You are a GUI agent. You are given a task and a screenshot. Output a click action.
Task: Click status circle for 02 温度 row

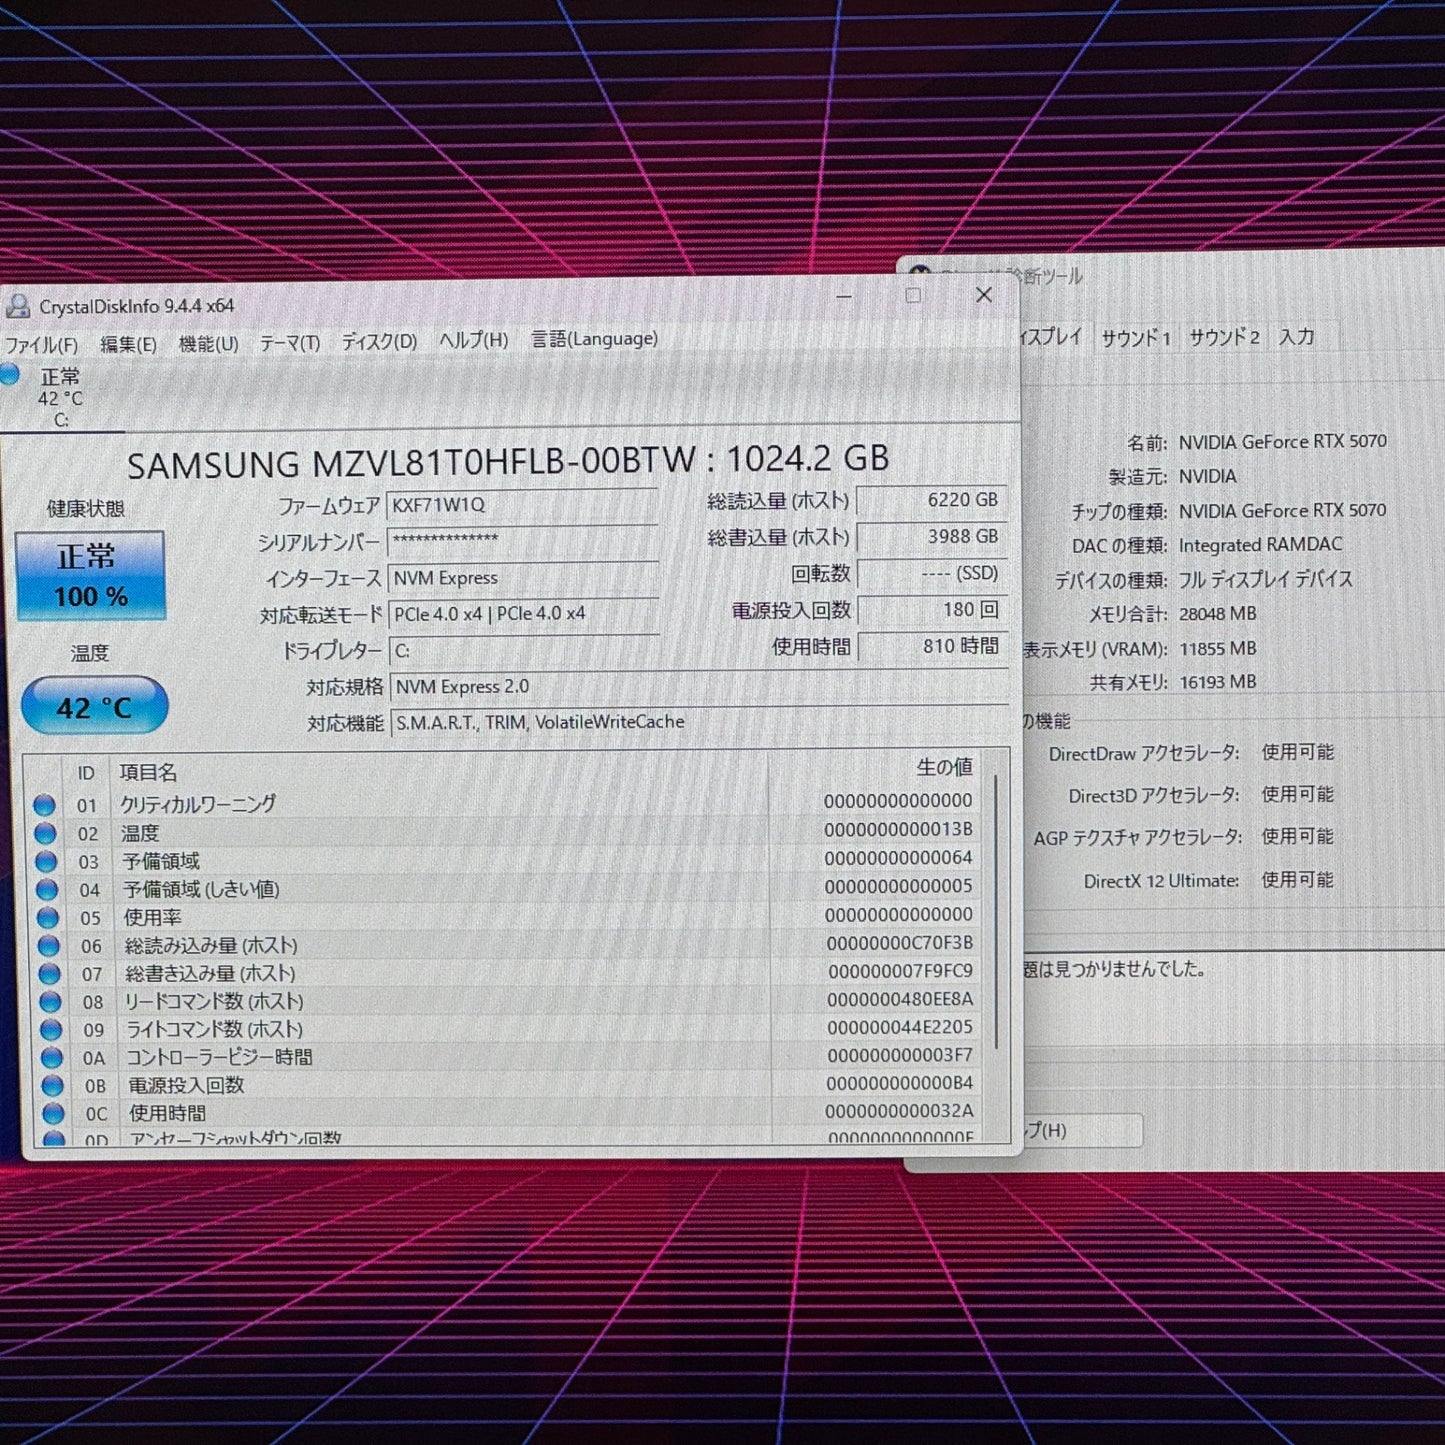pyautogui.click(x=45, y=833)
